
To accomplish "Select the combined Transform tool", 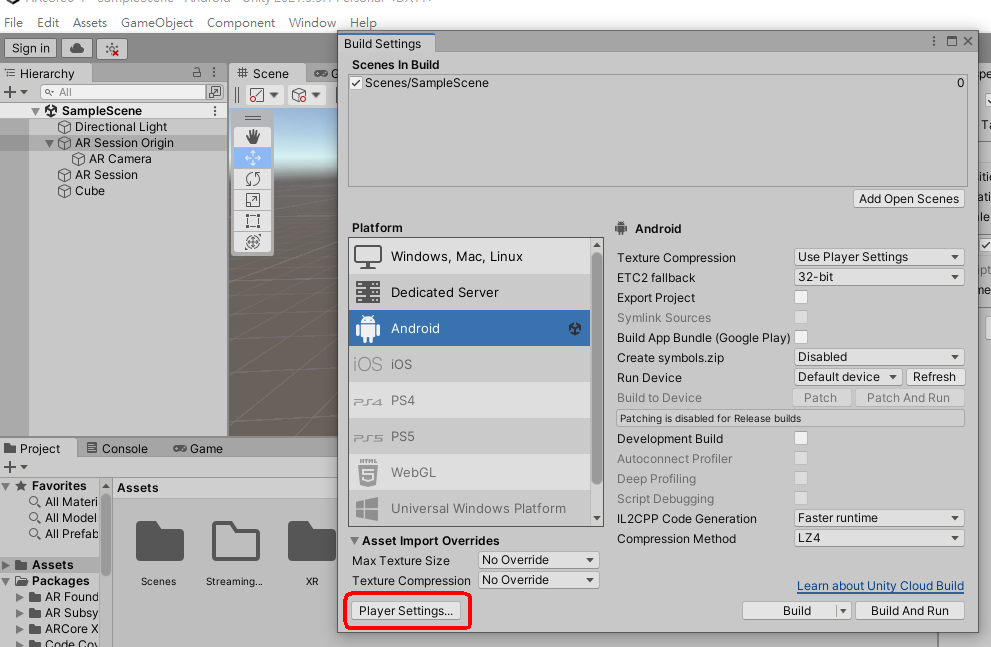I will (x=253, y=242).
